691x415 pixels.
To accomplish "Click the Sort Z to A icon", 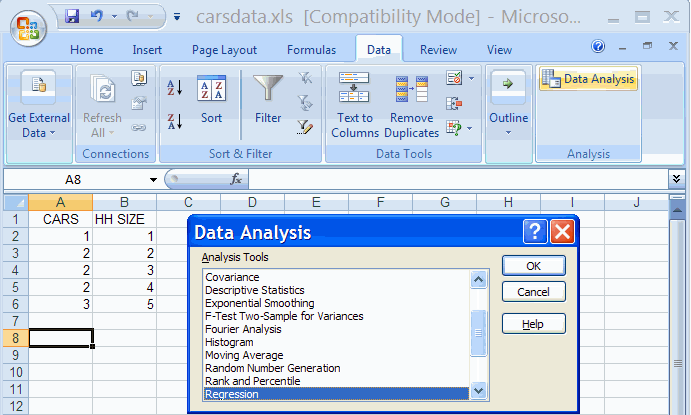I will [x=174, y=122].
